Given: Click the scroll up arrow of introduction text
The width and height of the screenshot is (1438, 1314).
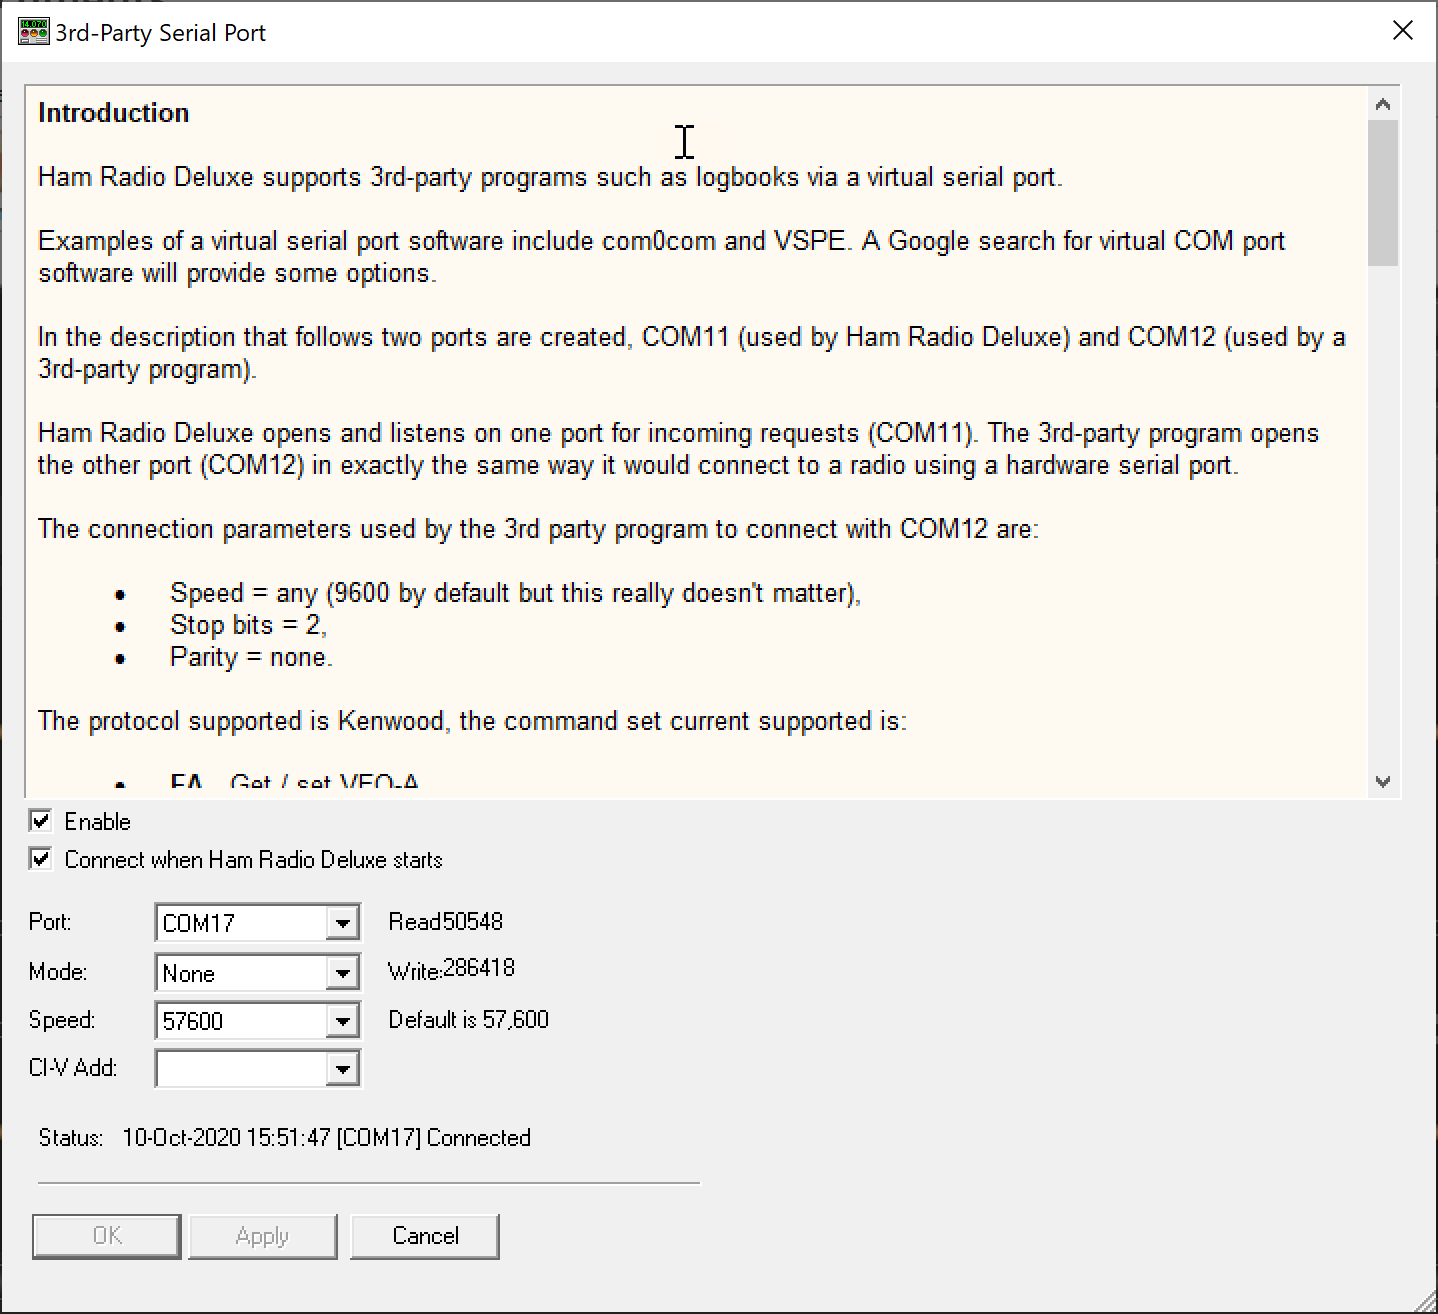Looking at the screenshot, I should [x=1383, y=104].
